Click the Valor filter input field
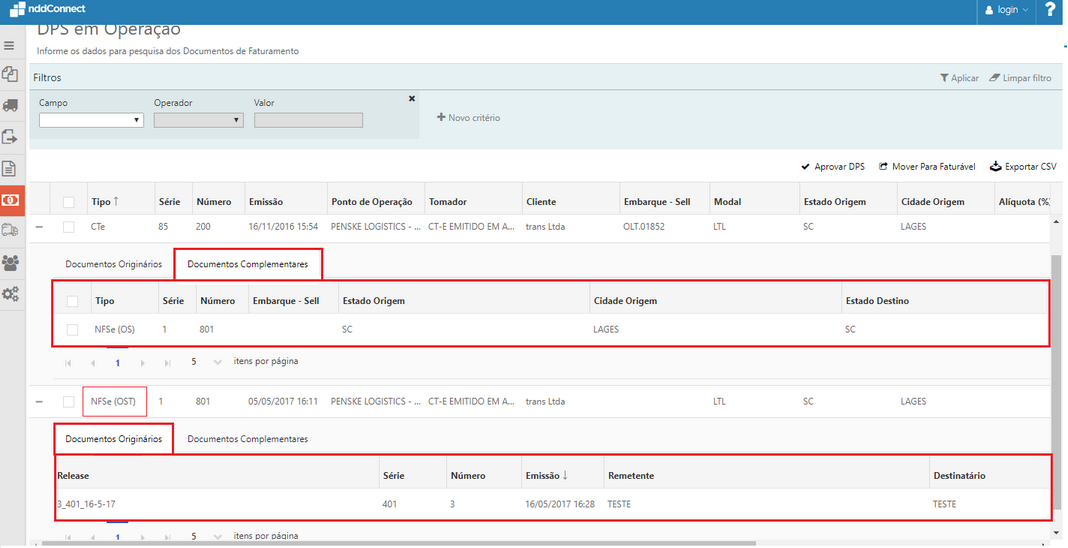 tap(308, 120)
